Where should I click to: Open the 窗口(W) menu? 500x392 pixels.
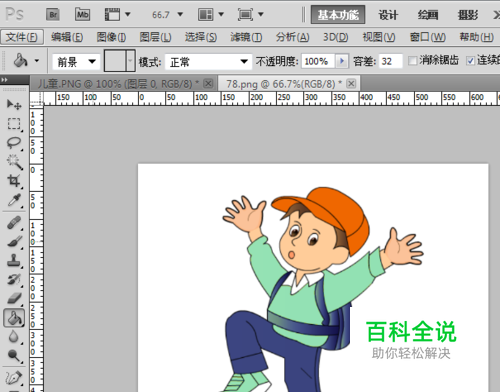pos(428,37)
